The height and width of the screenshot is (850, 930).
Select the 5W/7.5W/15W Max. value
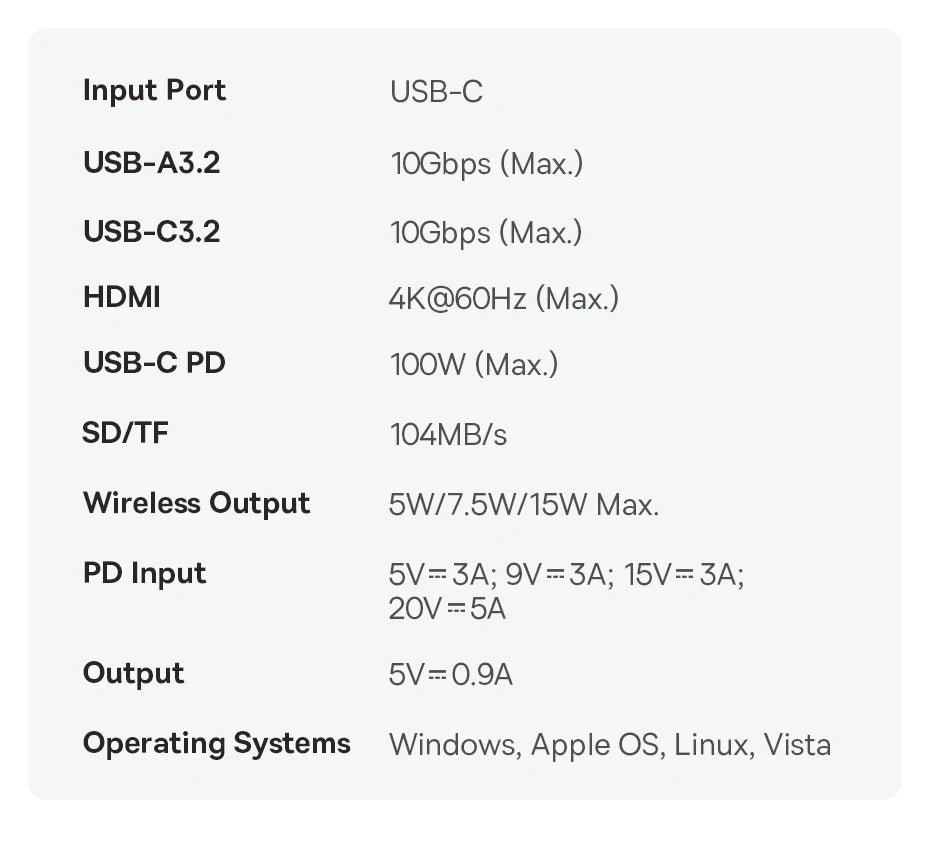pos(524,505)
